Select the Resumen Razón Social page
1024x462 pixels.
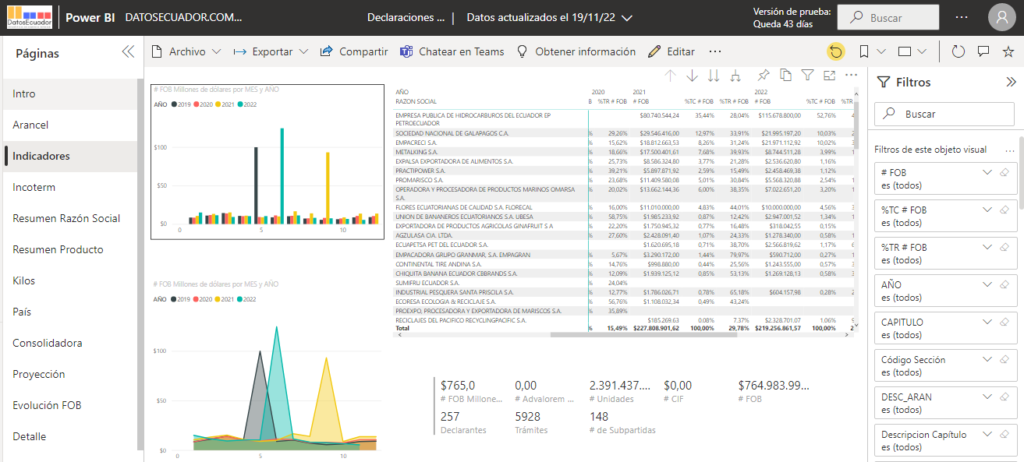click(x=69, y=218)
